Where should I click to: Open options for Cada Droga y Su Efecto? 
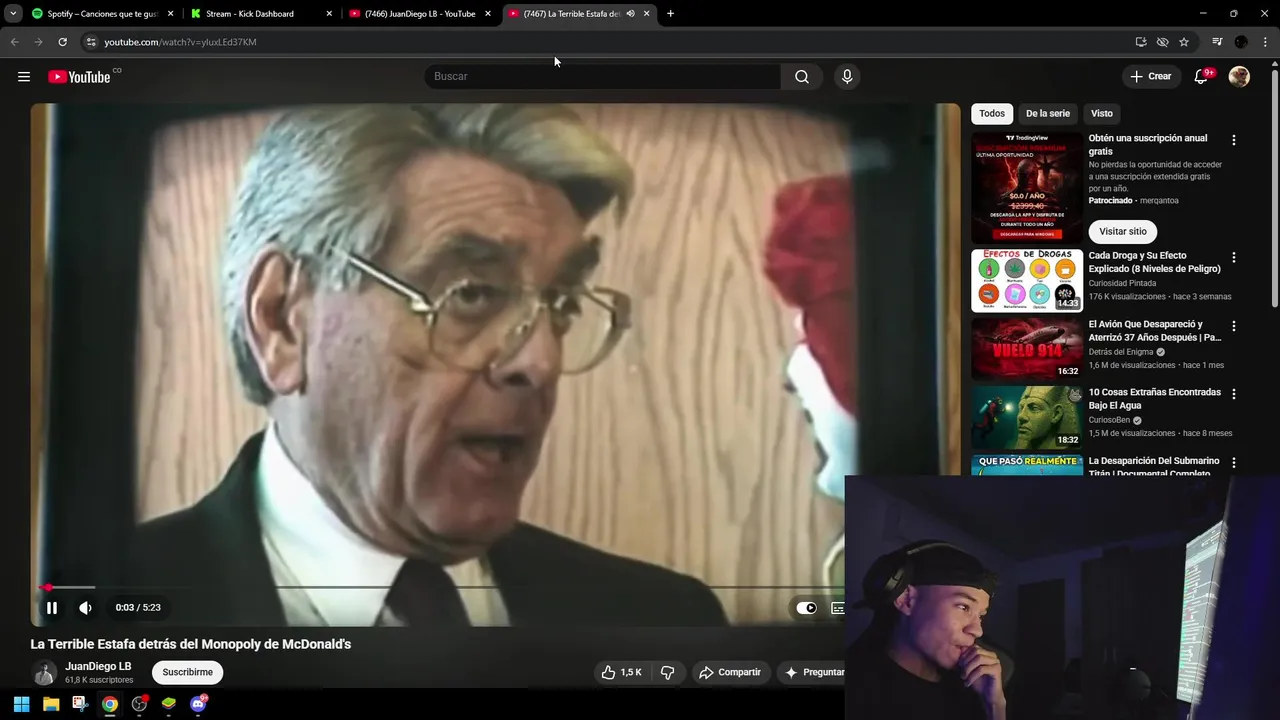click(1233, 257)
